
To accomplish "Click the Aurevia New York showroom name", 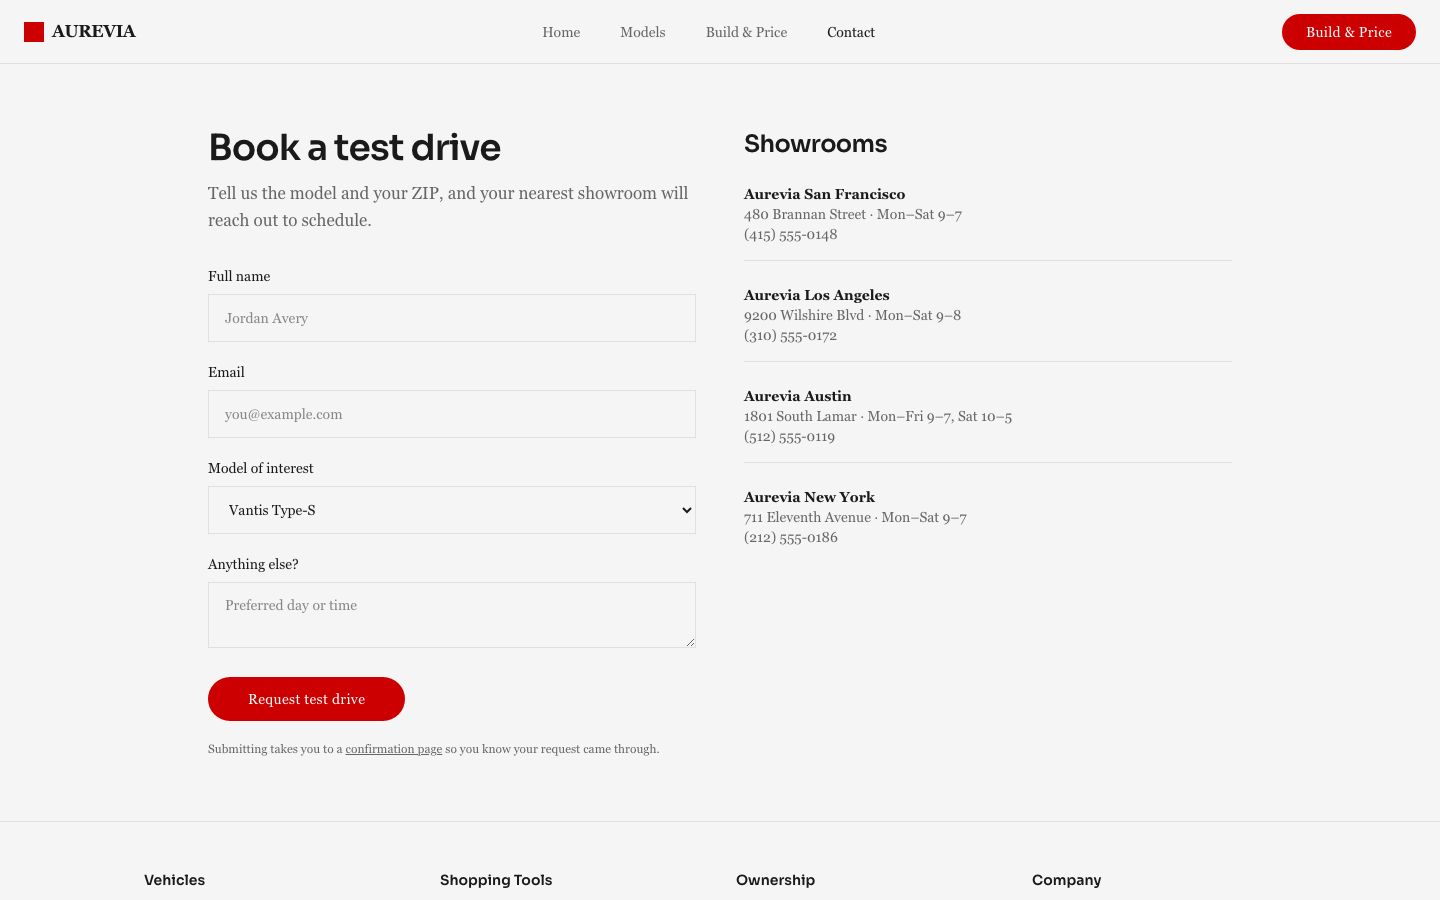I will (x=809, y=497).
